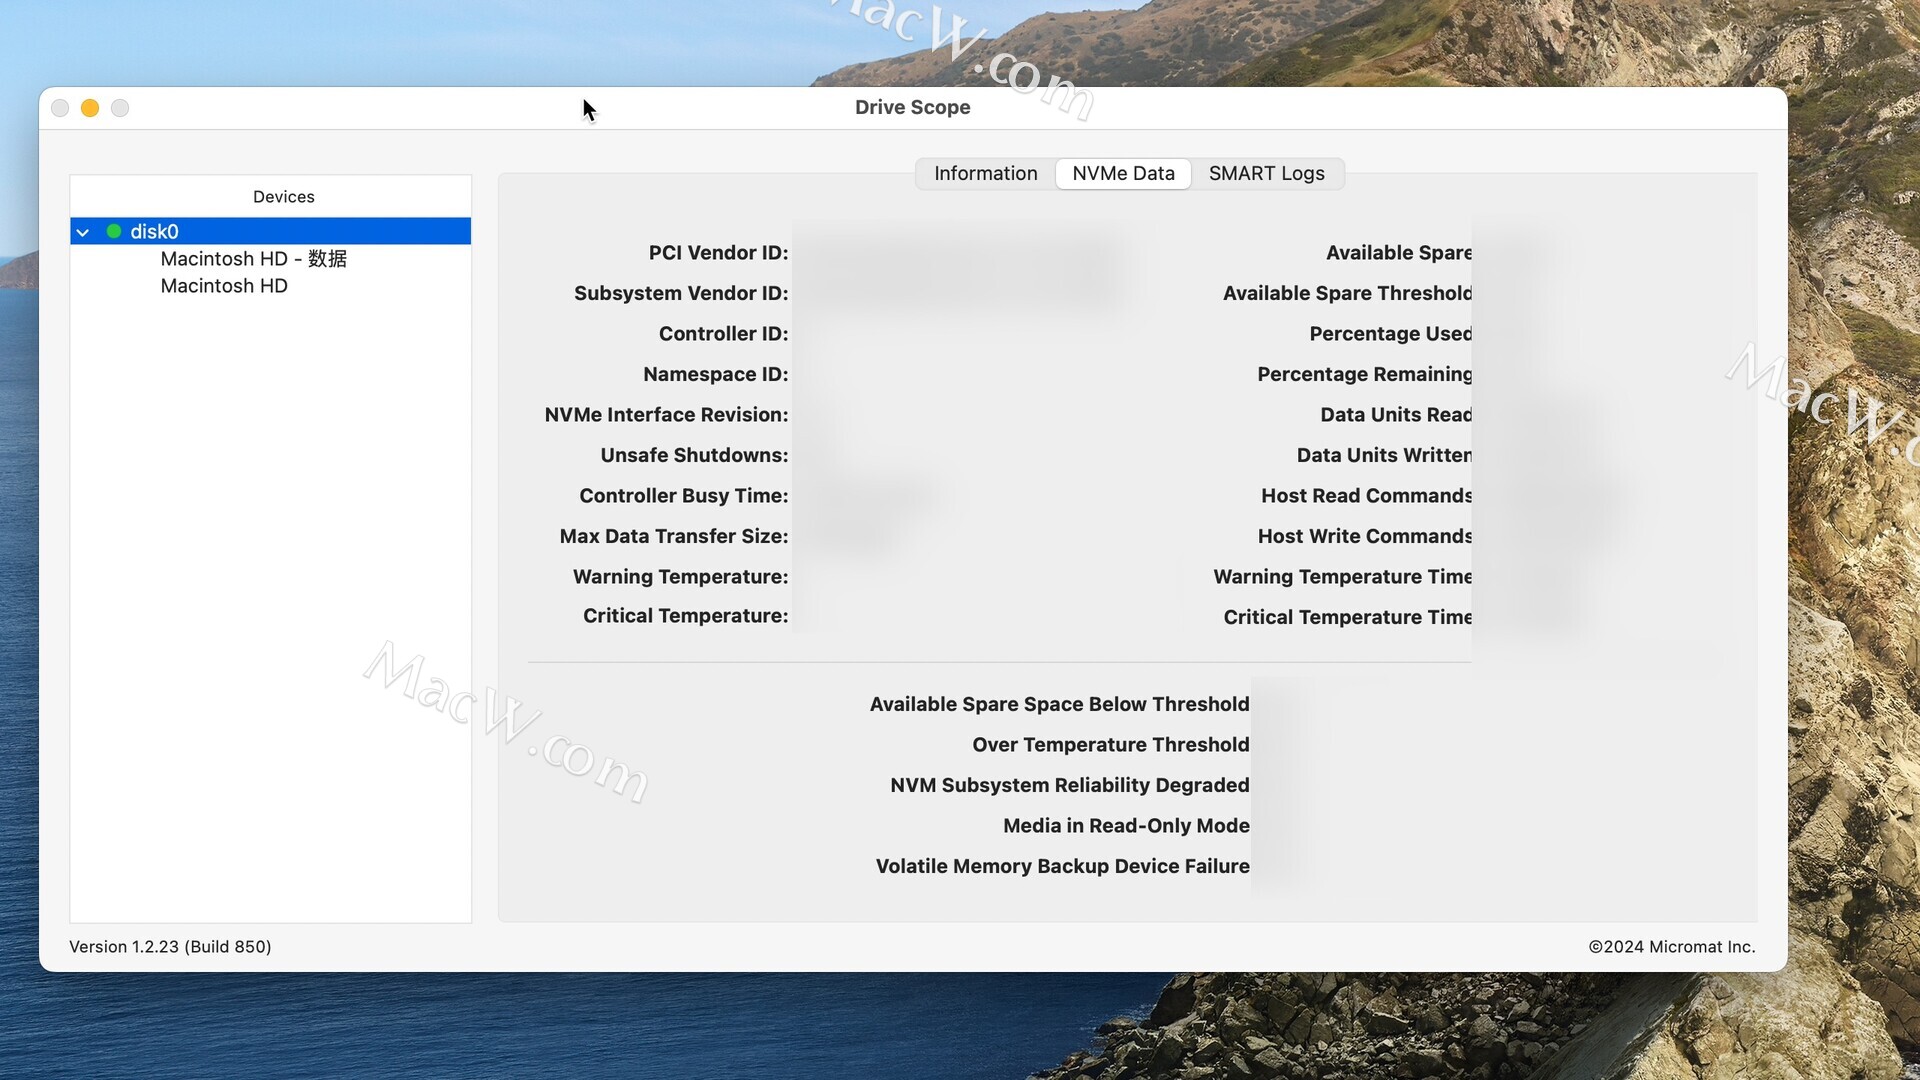Collapse the disk0 disclosure chevron
Screen dimensions: 1920x1080
[83, 232]
